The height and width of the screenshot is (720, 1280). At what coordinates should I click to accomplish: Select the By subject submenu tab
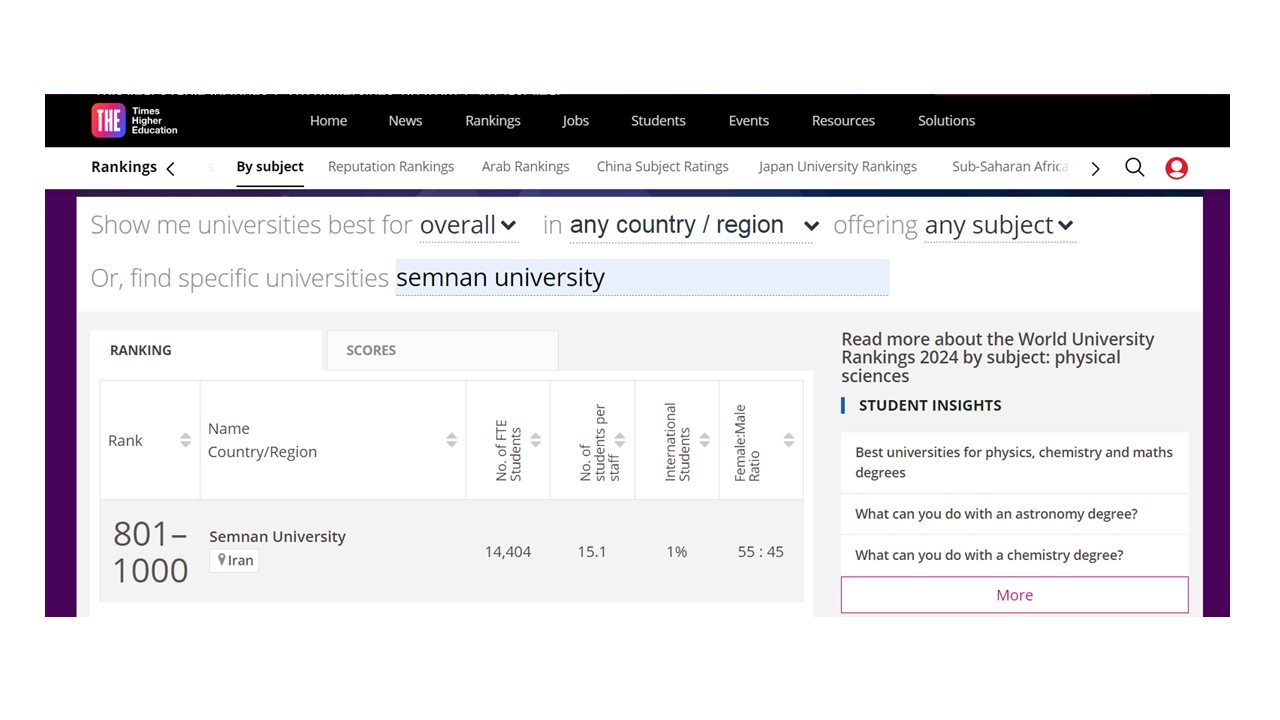click(x=270, y=167)
